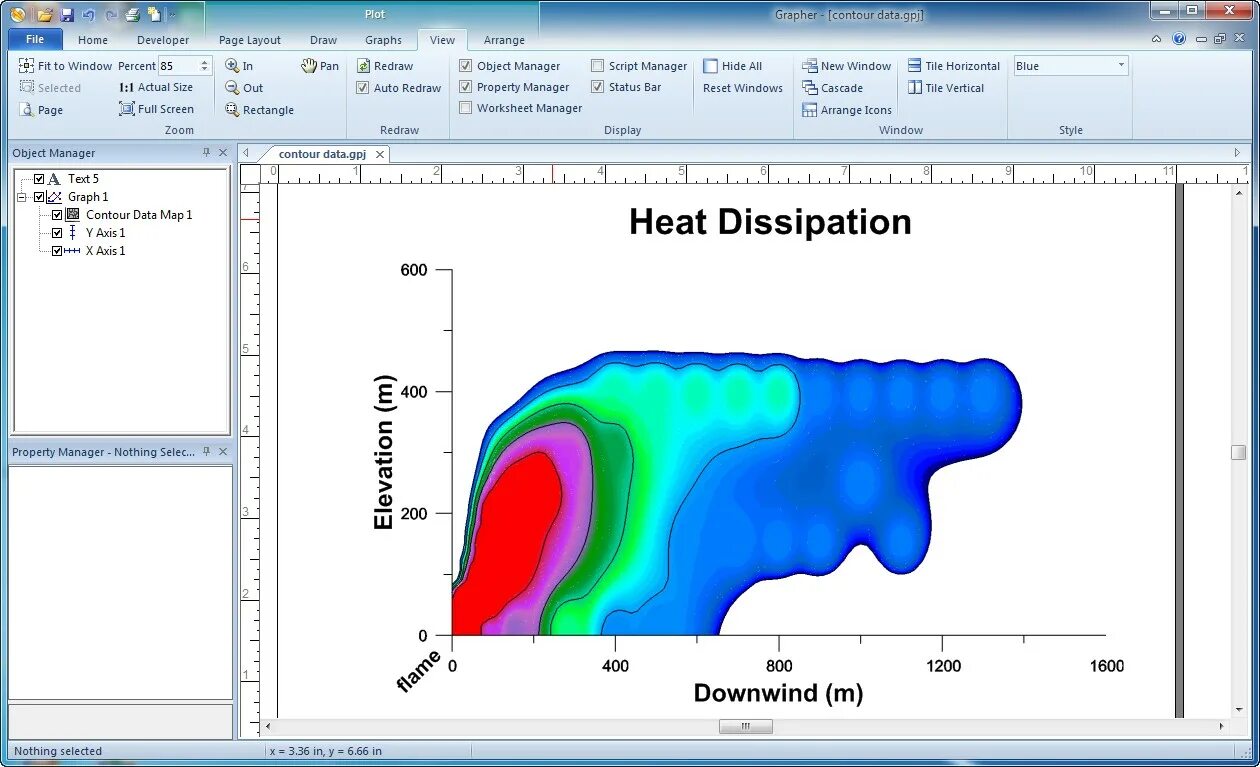Toggle visibility checkbox for Text 5
1260x767 pixels.
pyautogui.click(x=39, y=179)
